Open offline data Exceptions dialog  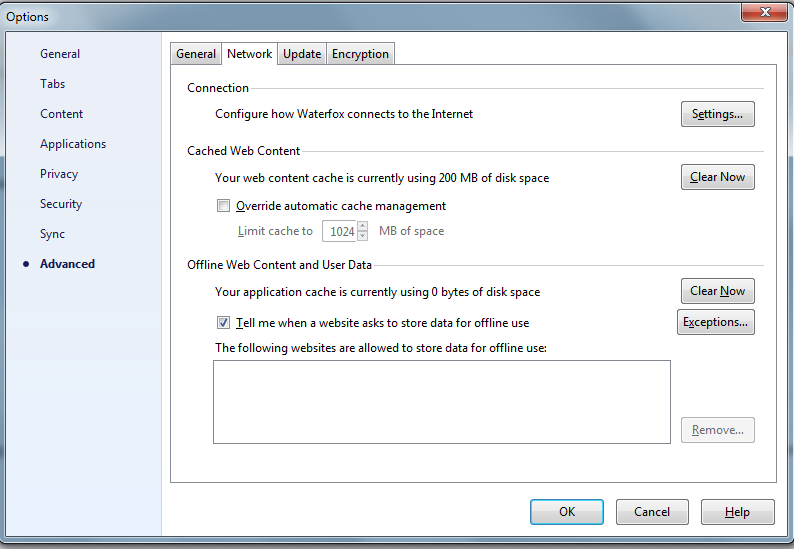pos(715,322)
